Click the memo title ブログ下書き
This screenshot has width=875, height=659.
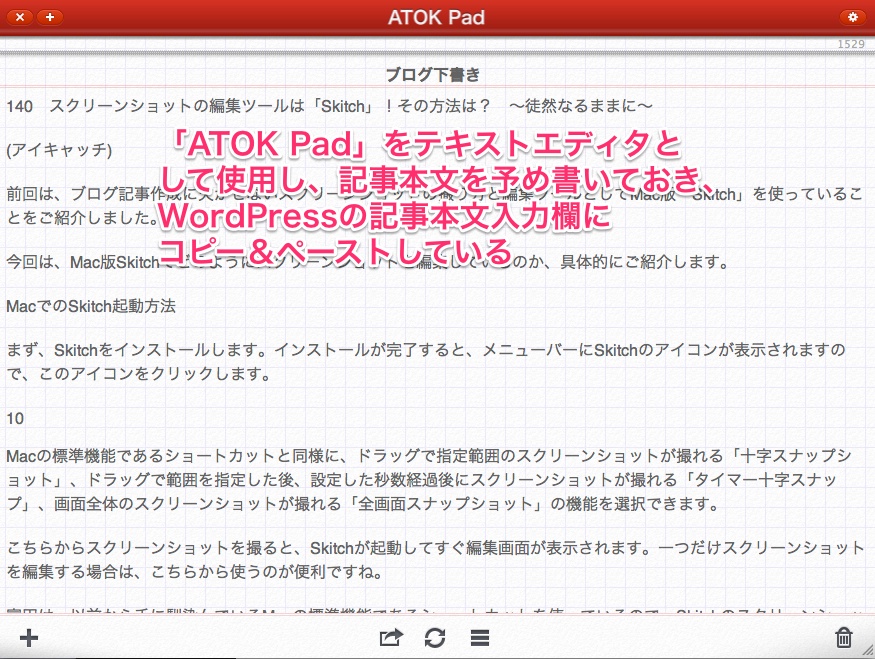pos(433,74)
